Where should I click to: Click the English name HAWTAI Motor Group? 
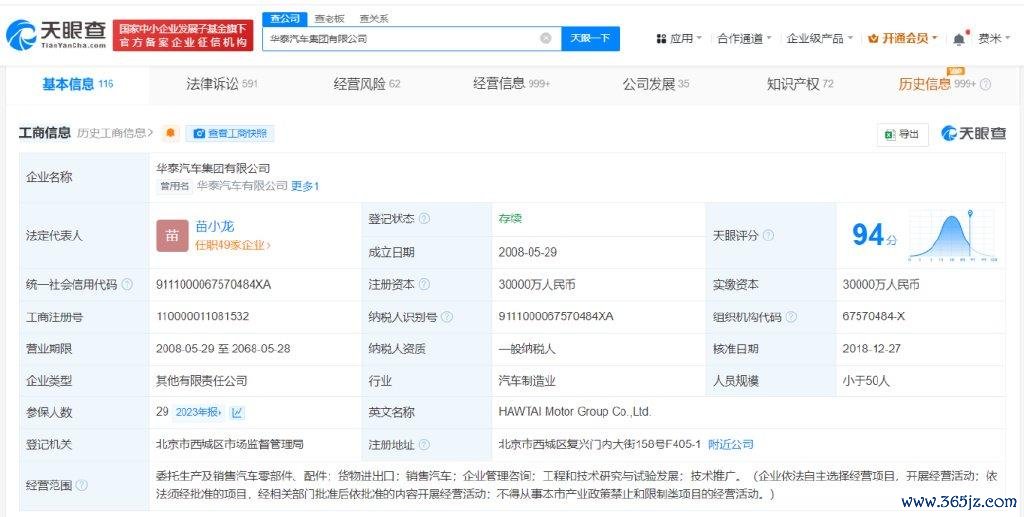click(x=575, y=412)
